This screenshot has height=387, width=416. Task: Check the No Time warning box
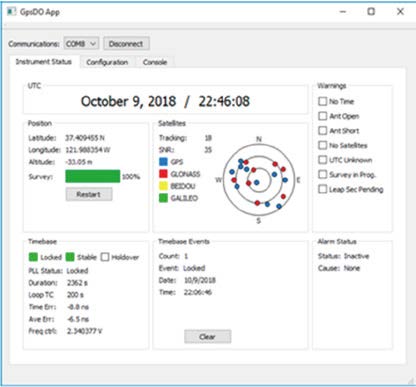tap(323, 101)
